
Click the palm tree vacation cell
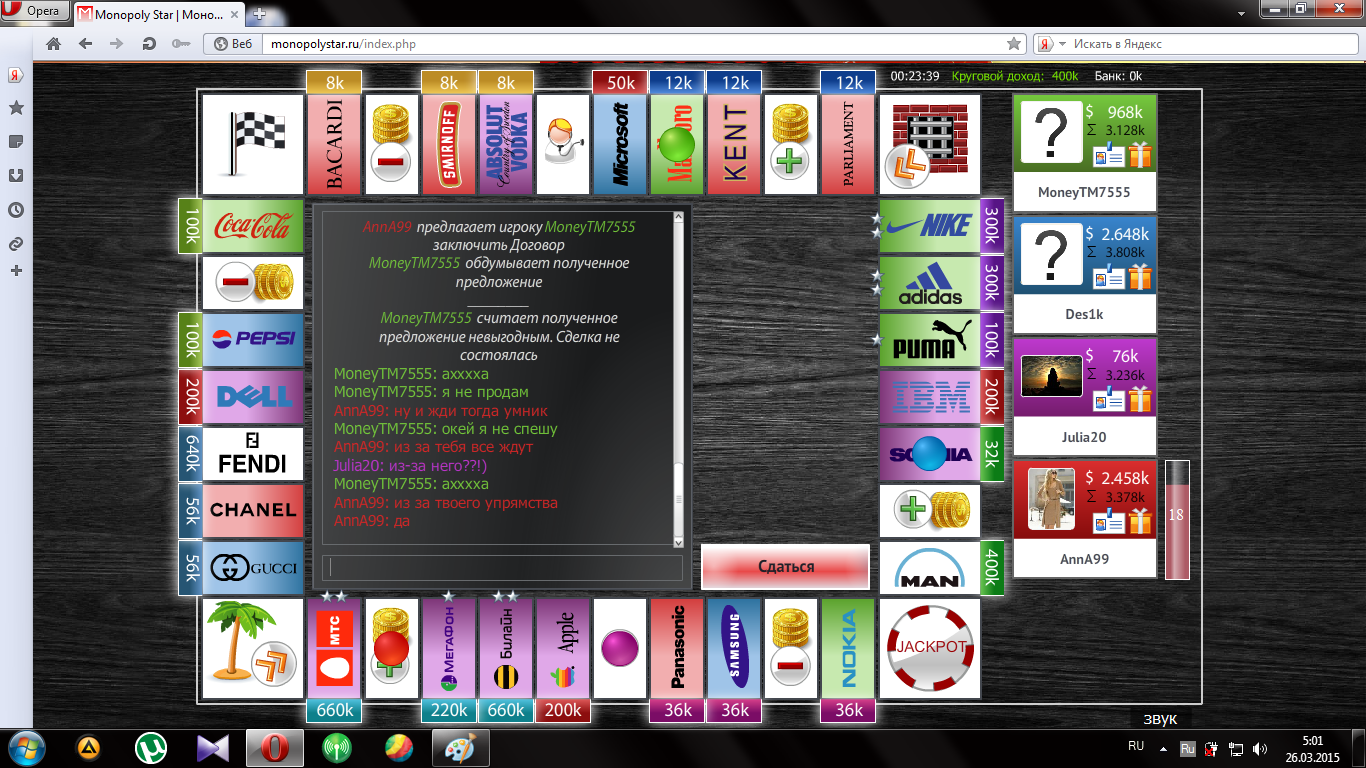253,648
